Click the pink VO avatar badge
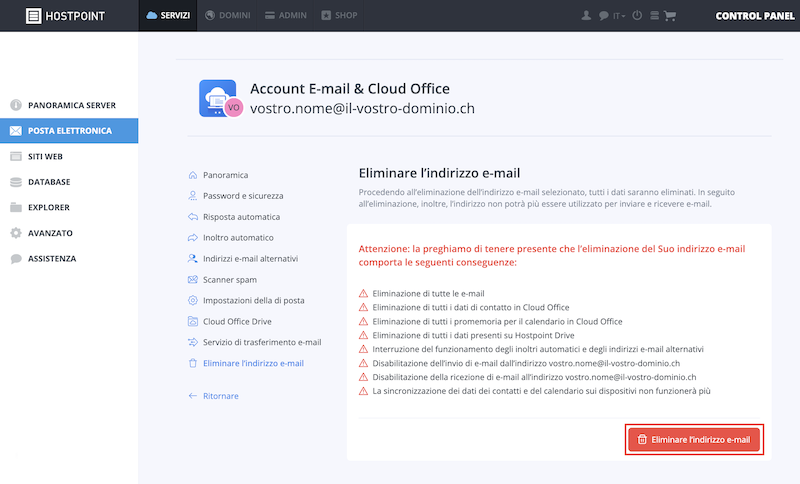This screenshot has height=484, width=800. [x=234, y=107]
